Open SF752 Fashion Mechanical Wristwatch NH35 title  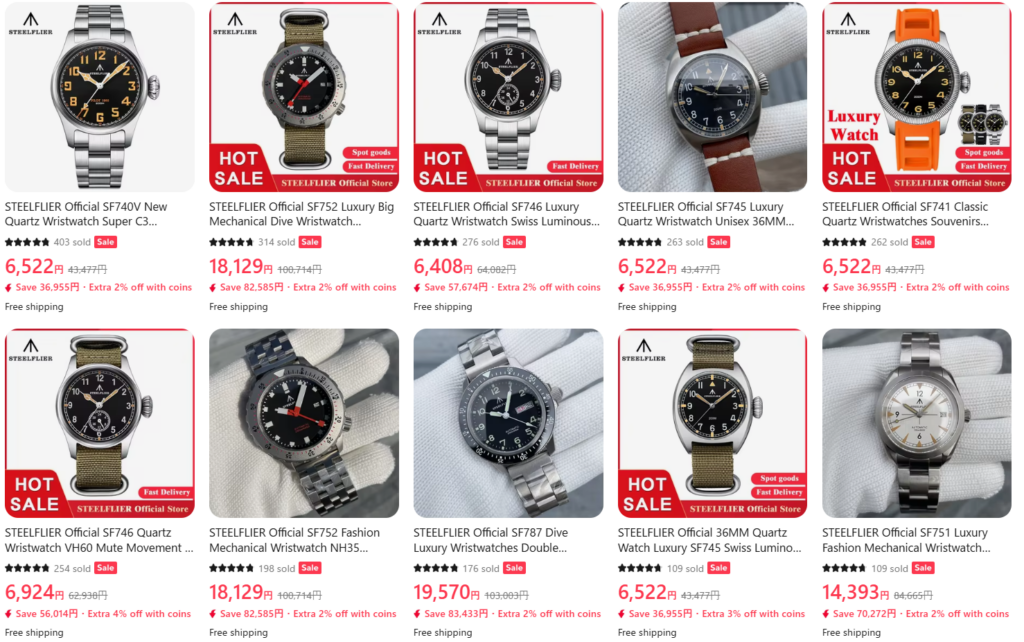point(294,540)
